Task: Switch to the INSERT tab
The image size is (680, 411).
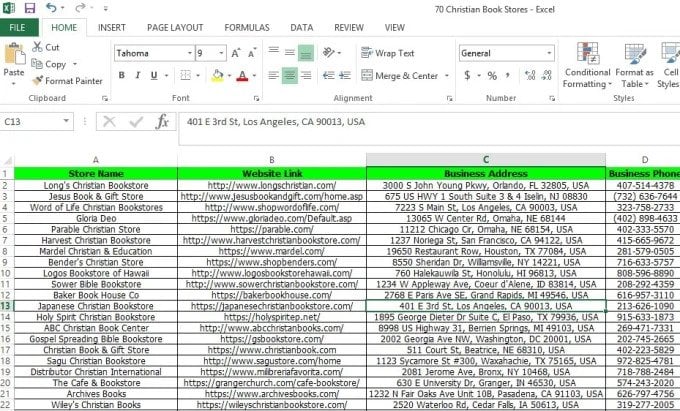Action: [x=111, y=27]
